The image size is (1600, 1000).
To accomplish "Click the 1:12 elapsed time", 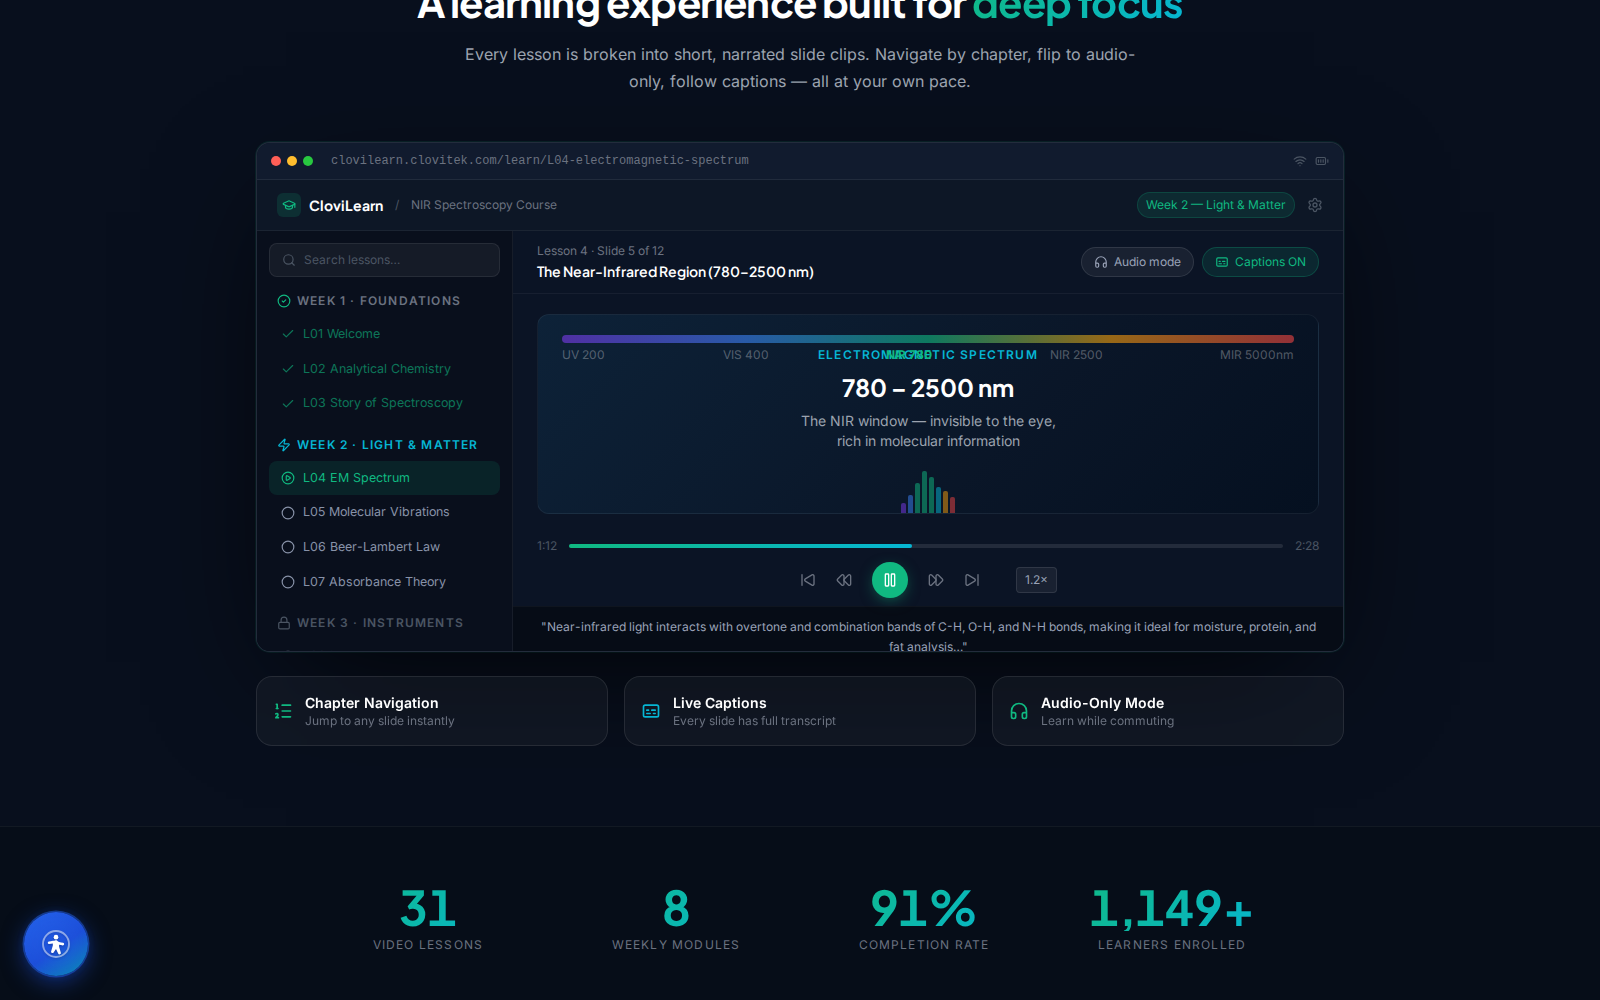I will click(x=547, y=546).
